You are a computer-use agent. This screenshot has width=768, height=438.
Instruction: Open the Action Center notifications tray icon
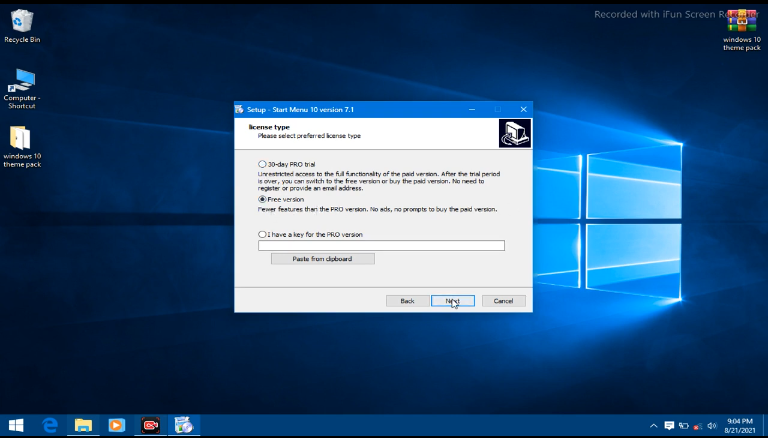669,425
